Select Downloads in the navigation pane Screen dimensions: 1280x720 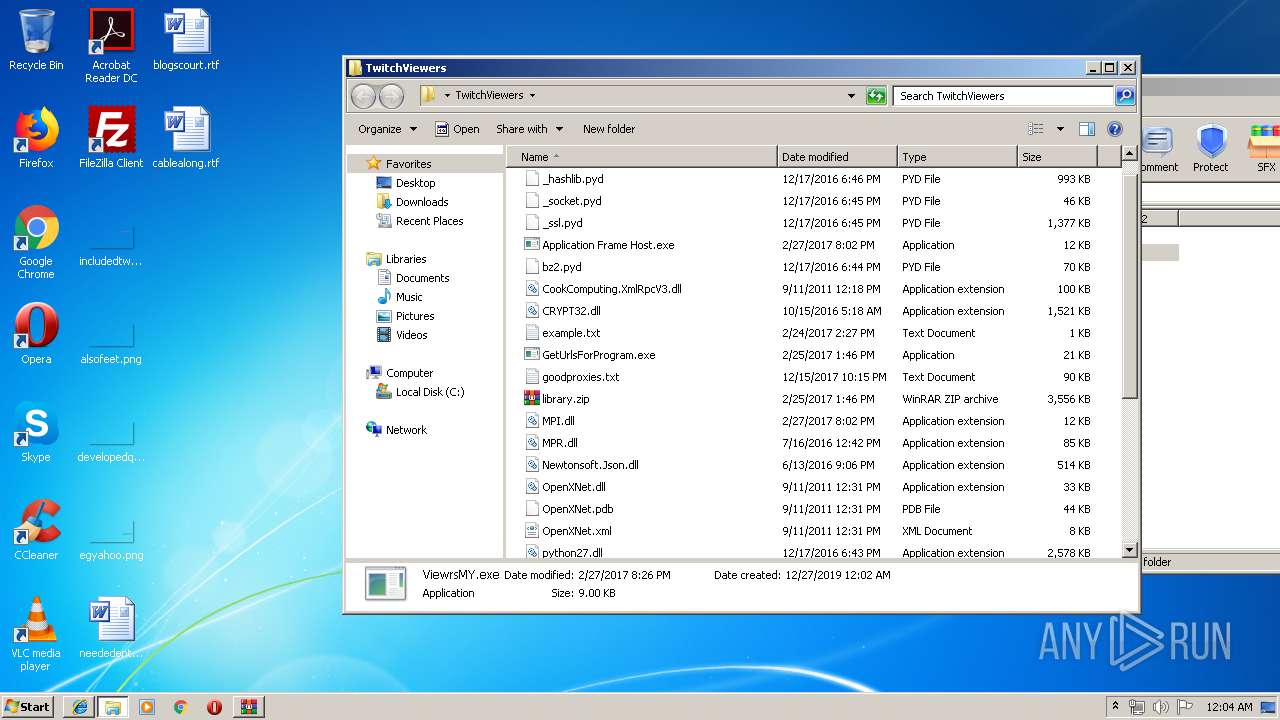pyautogui.click(x=422, y=202)
